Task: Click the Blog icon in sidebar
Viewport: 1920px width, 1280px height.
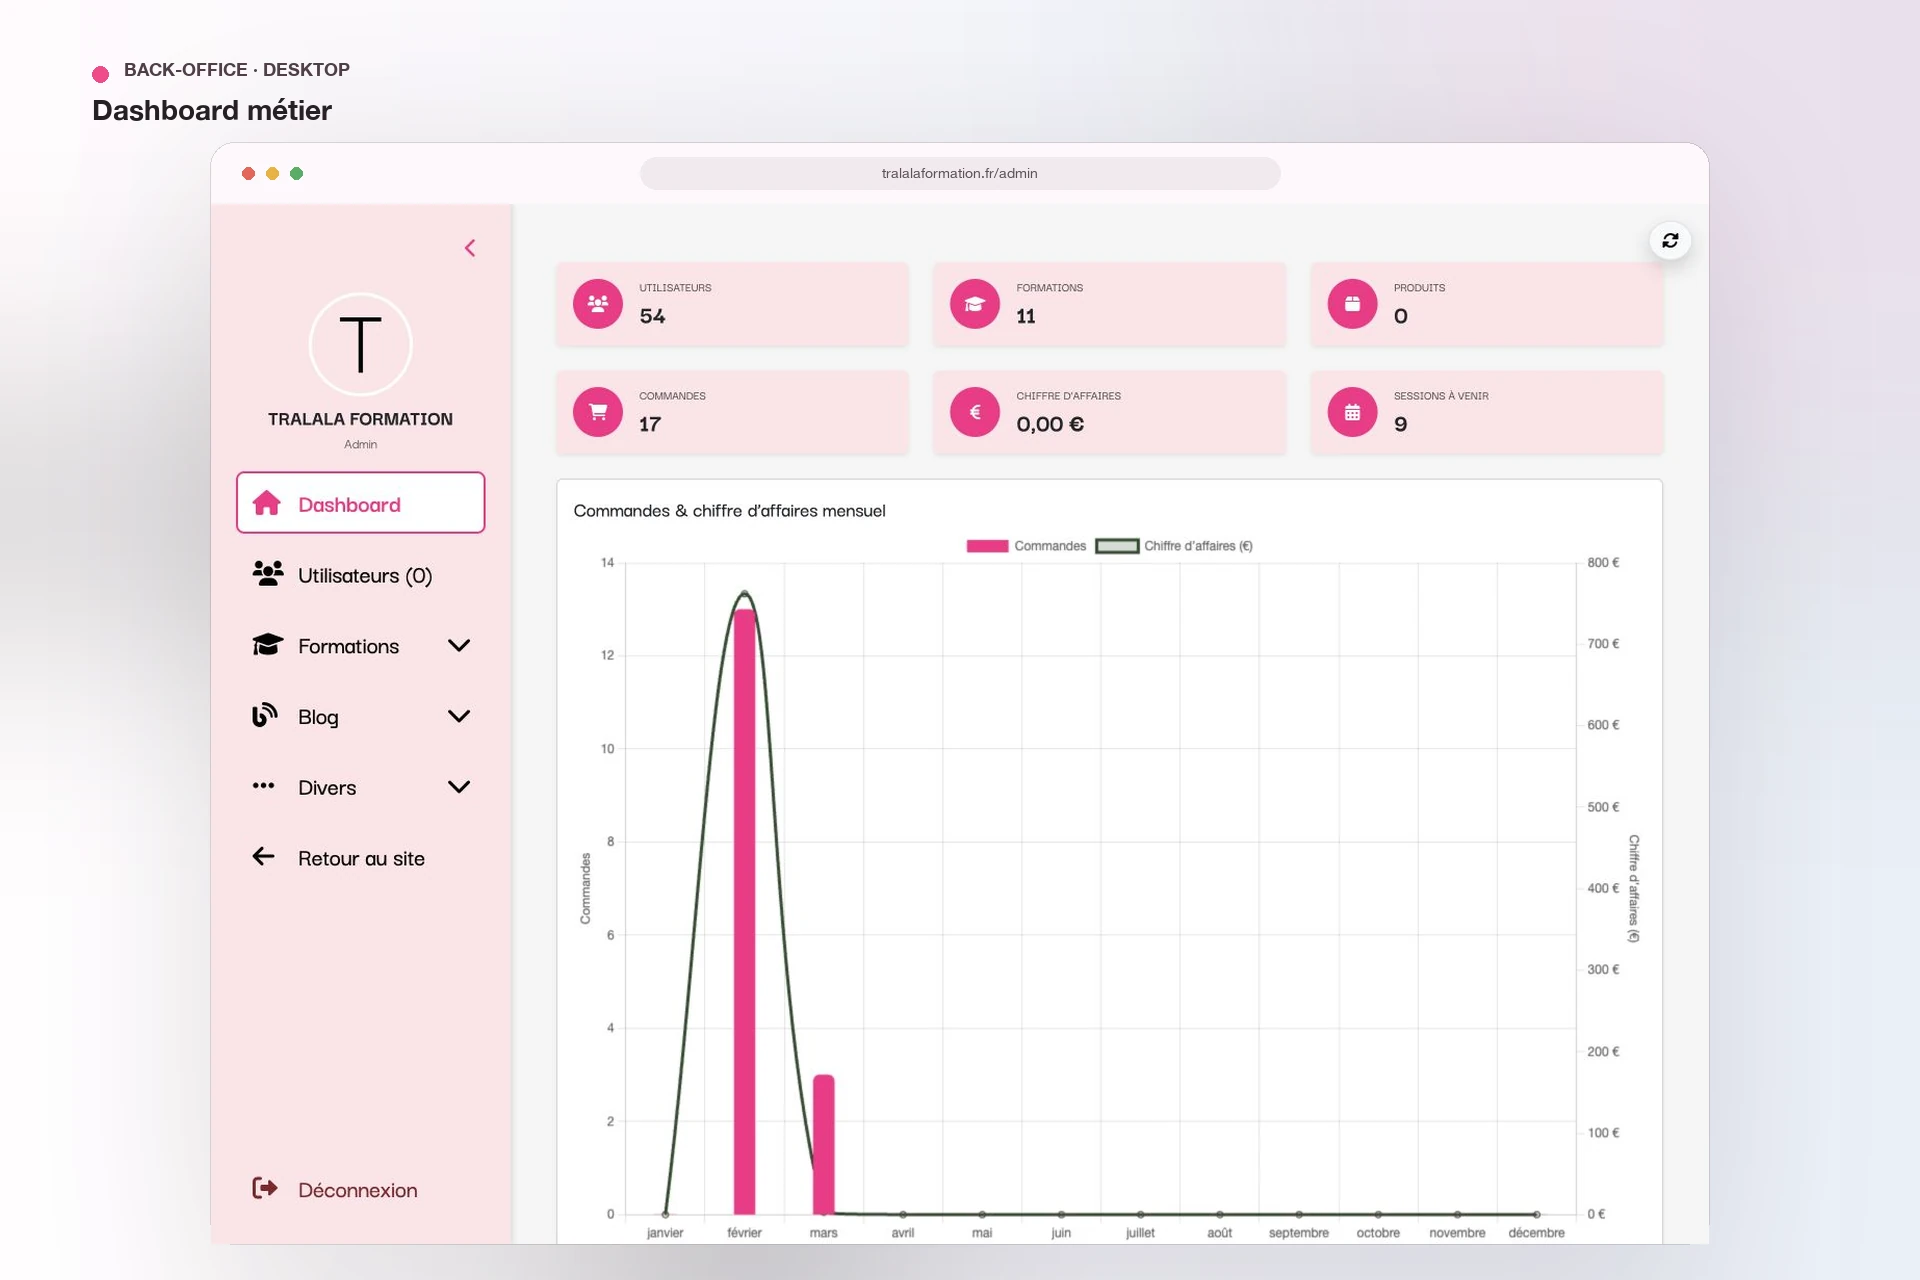Action: pyautogui.click(x=264, y=715)
